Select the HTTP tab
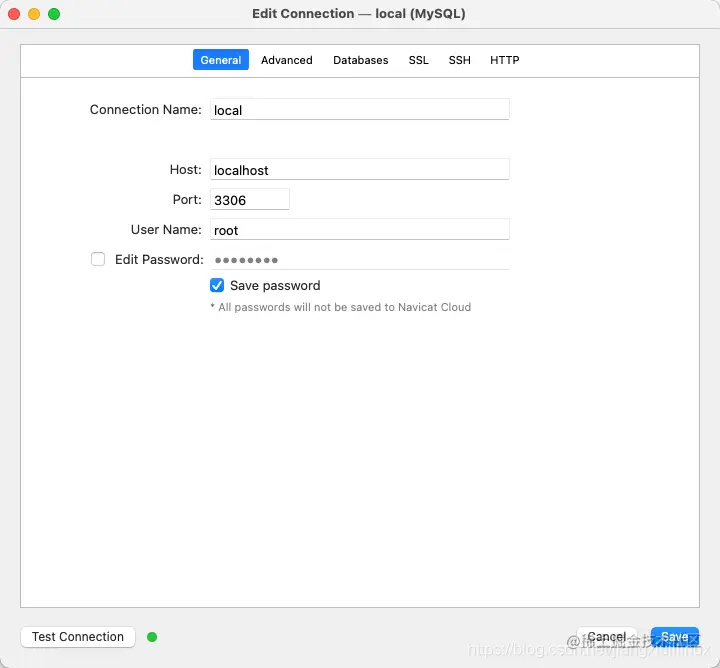 coord(504,60)
